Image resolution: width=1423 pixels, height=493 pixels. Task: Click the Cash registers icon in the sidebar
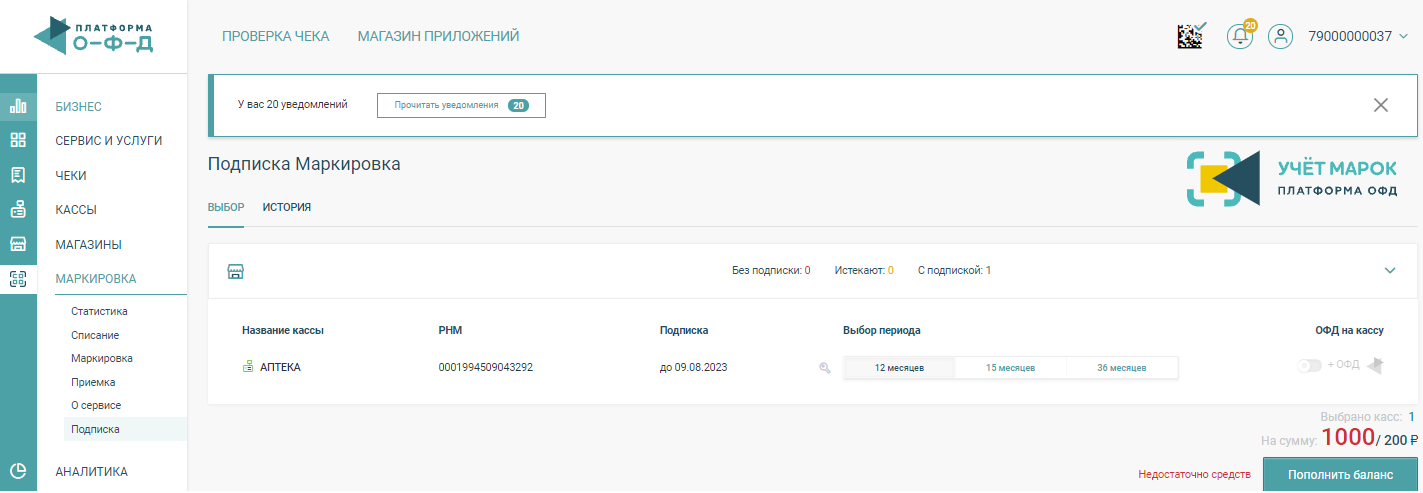pos(18,210)
